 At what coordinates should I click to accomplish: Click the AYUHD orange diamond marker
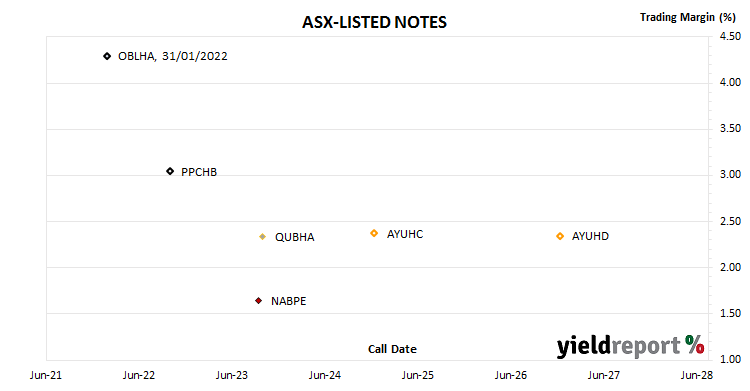pos(560,236)
